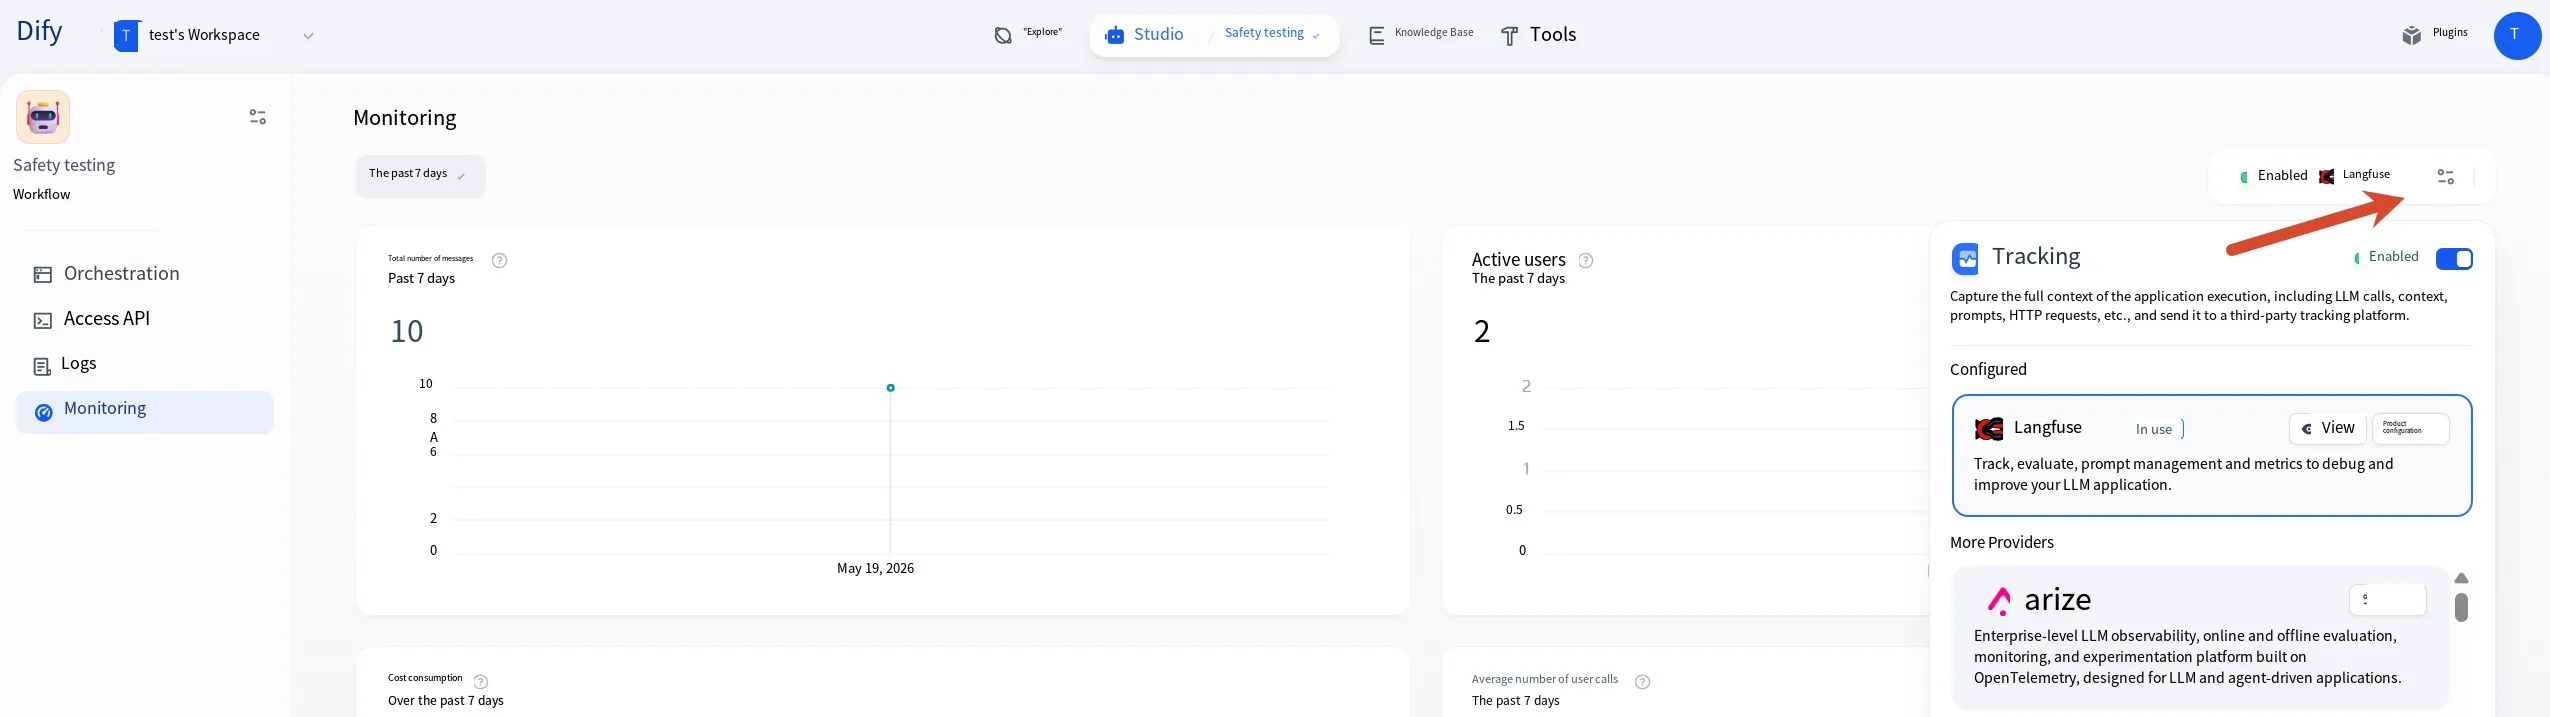
Task: Open Langfuse Product configuration
Action: pyautogui.click(x=2410, y=428)
